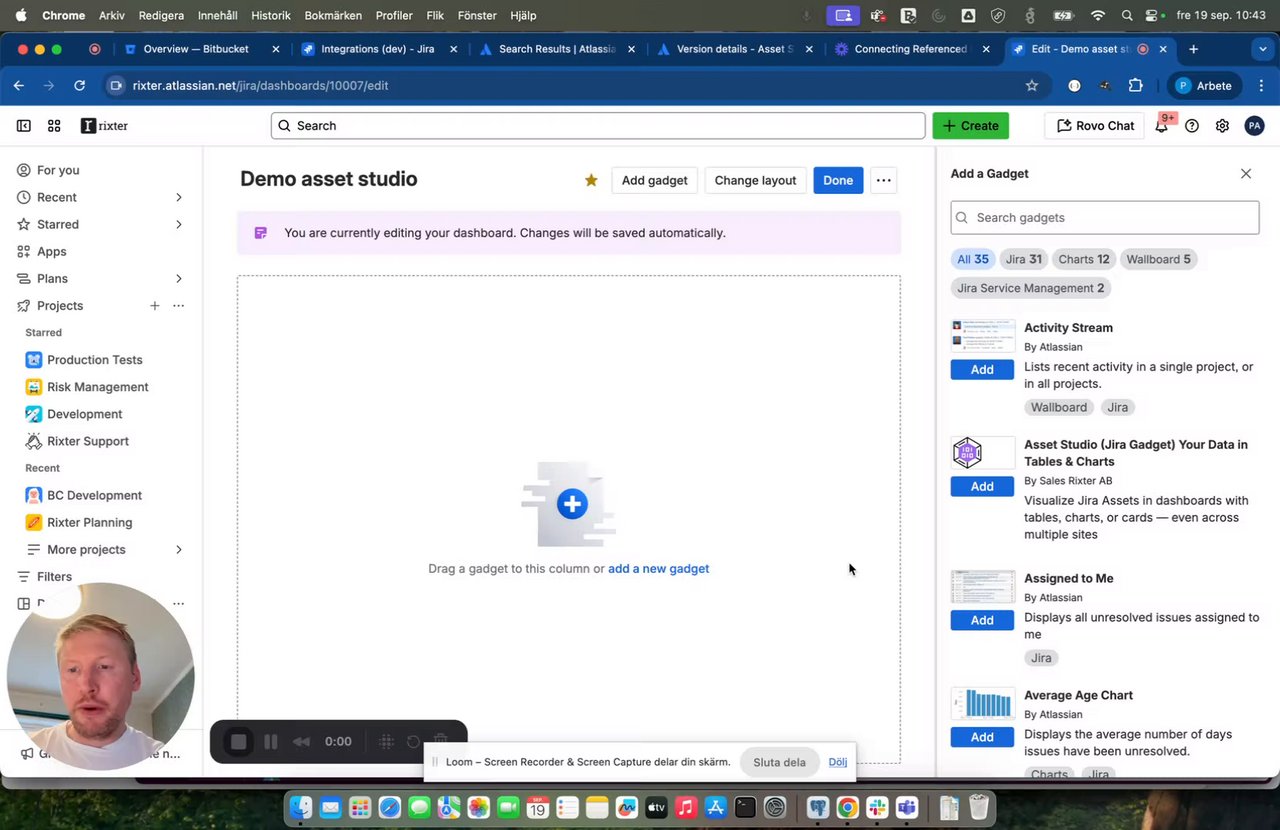The height and width of the screenshot is (830, 1280).
Task: Click the blue plus icon in the empty dashboard column
Action: pyautogui.click(x=572, y=504)
